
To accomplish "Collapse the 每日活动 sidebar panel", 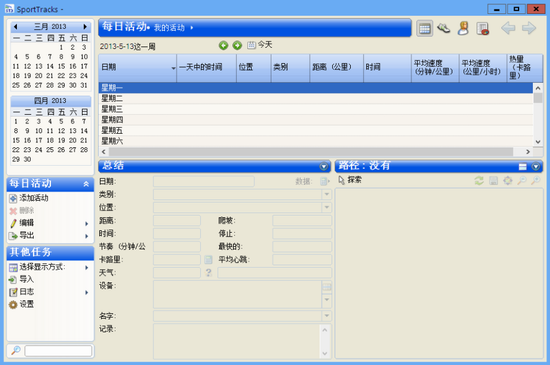I will (86, 184).
